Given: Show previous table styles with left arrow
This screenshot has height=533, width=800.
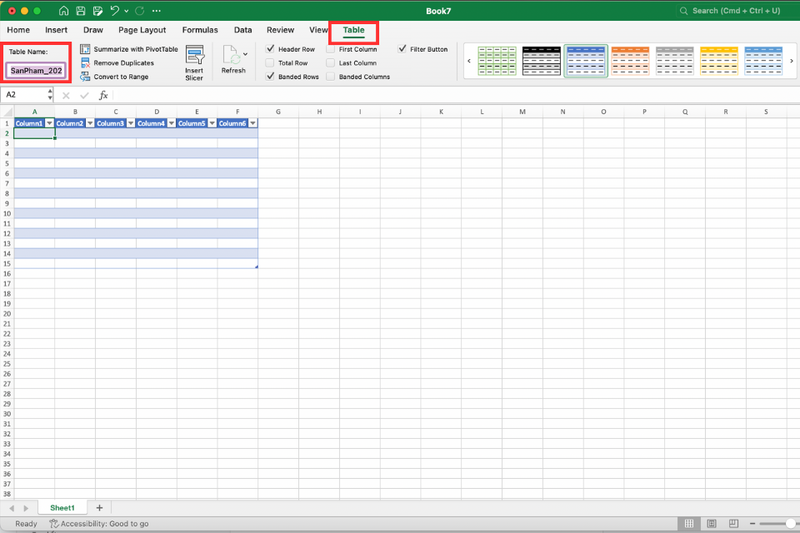Looking at the screenshot, I should click(x=469, y=61).
